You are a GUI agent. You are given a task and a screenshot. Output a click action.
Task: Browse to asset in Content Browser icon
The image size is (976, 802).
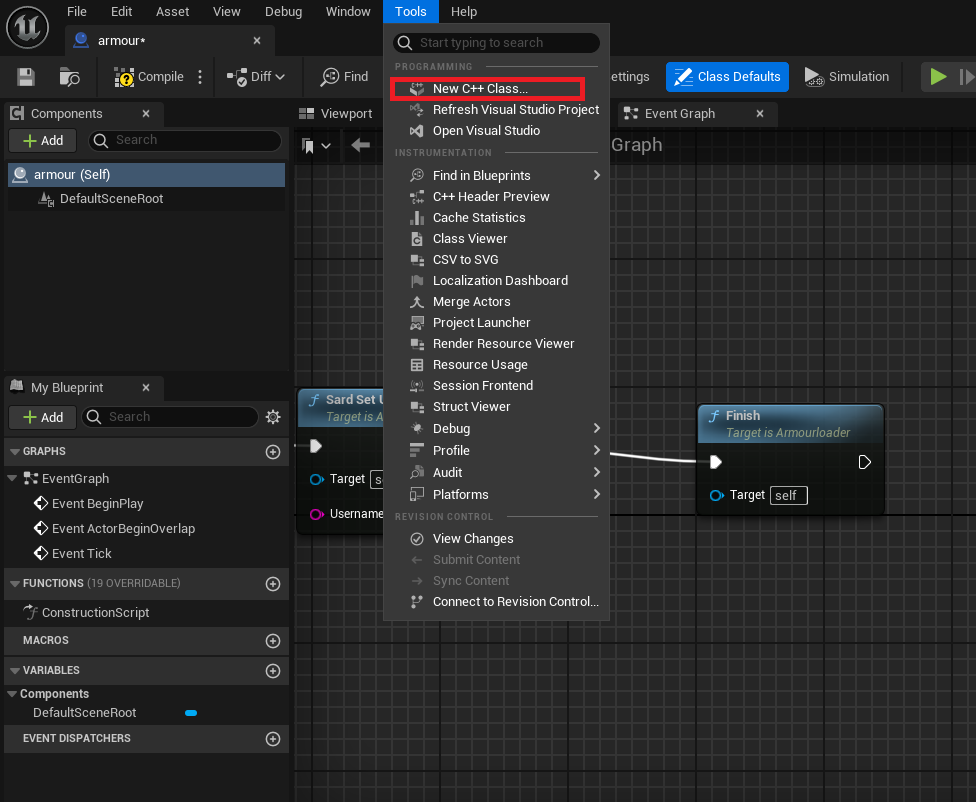69,77
